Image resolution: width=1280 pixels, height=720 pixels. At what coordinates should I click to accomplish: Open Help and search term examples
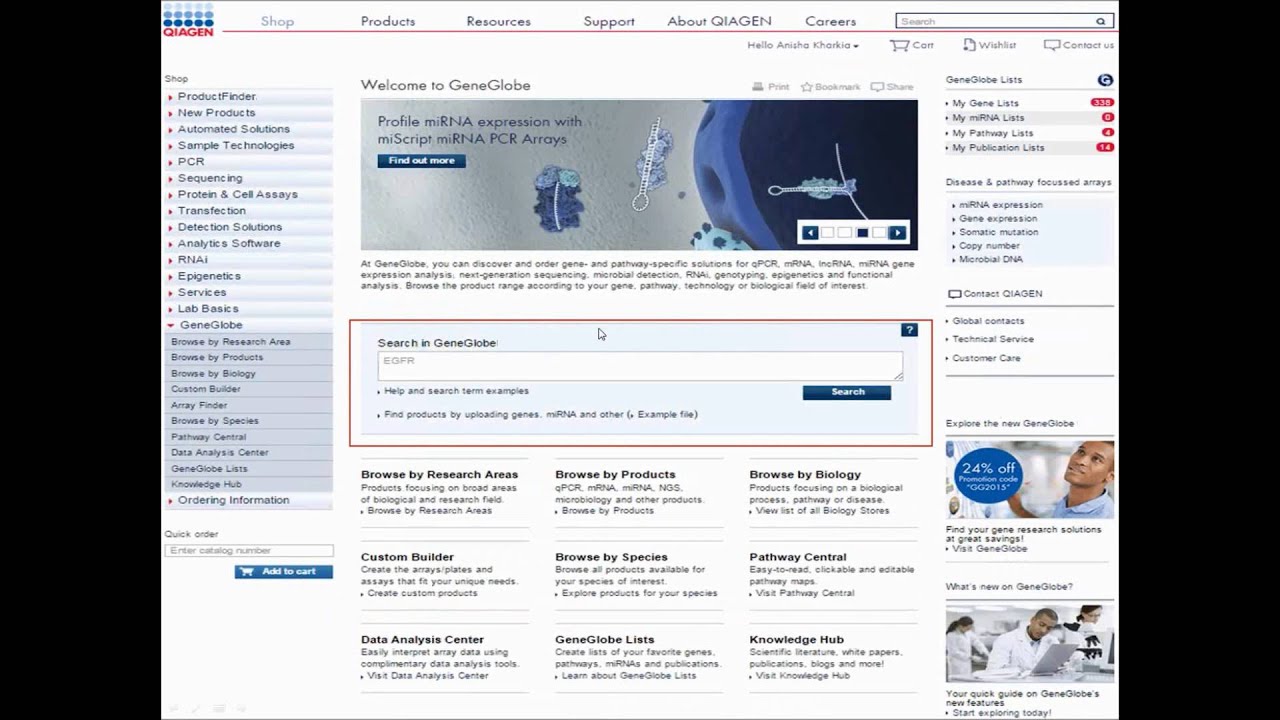tap(456, 391)
